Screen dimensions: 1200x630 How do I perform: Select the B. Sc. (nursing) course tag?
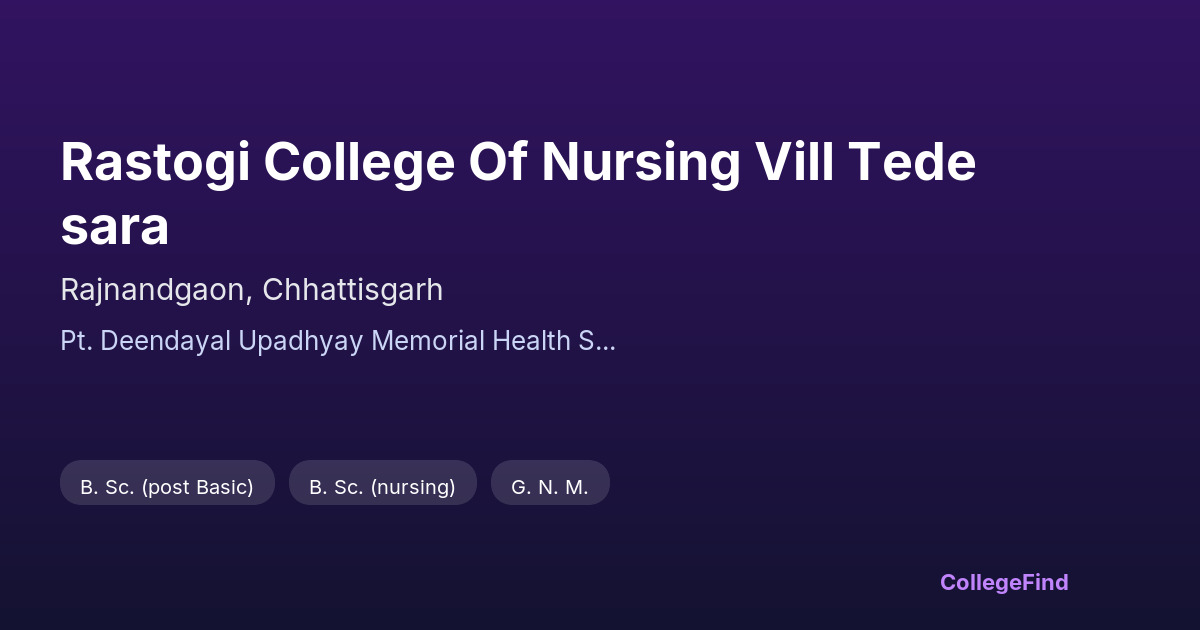click(x=382, y=487)
